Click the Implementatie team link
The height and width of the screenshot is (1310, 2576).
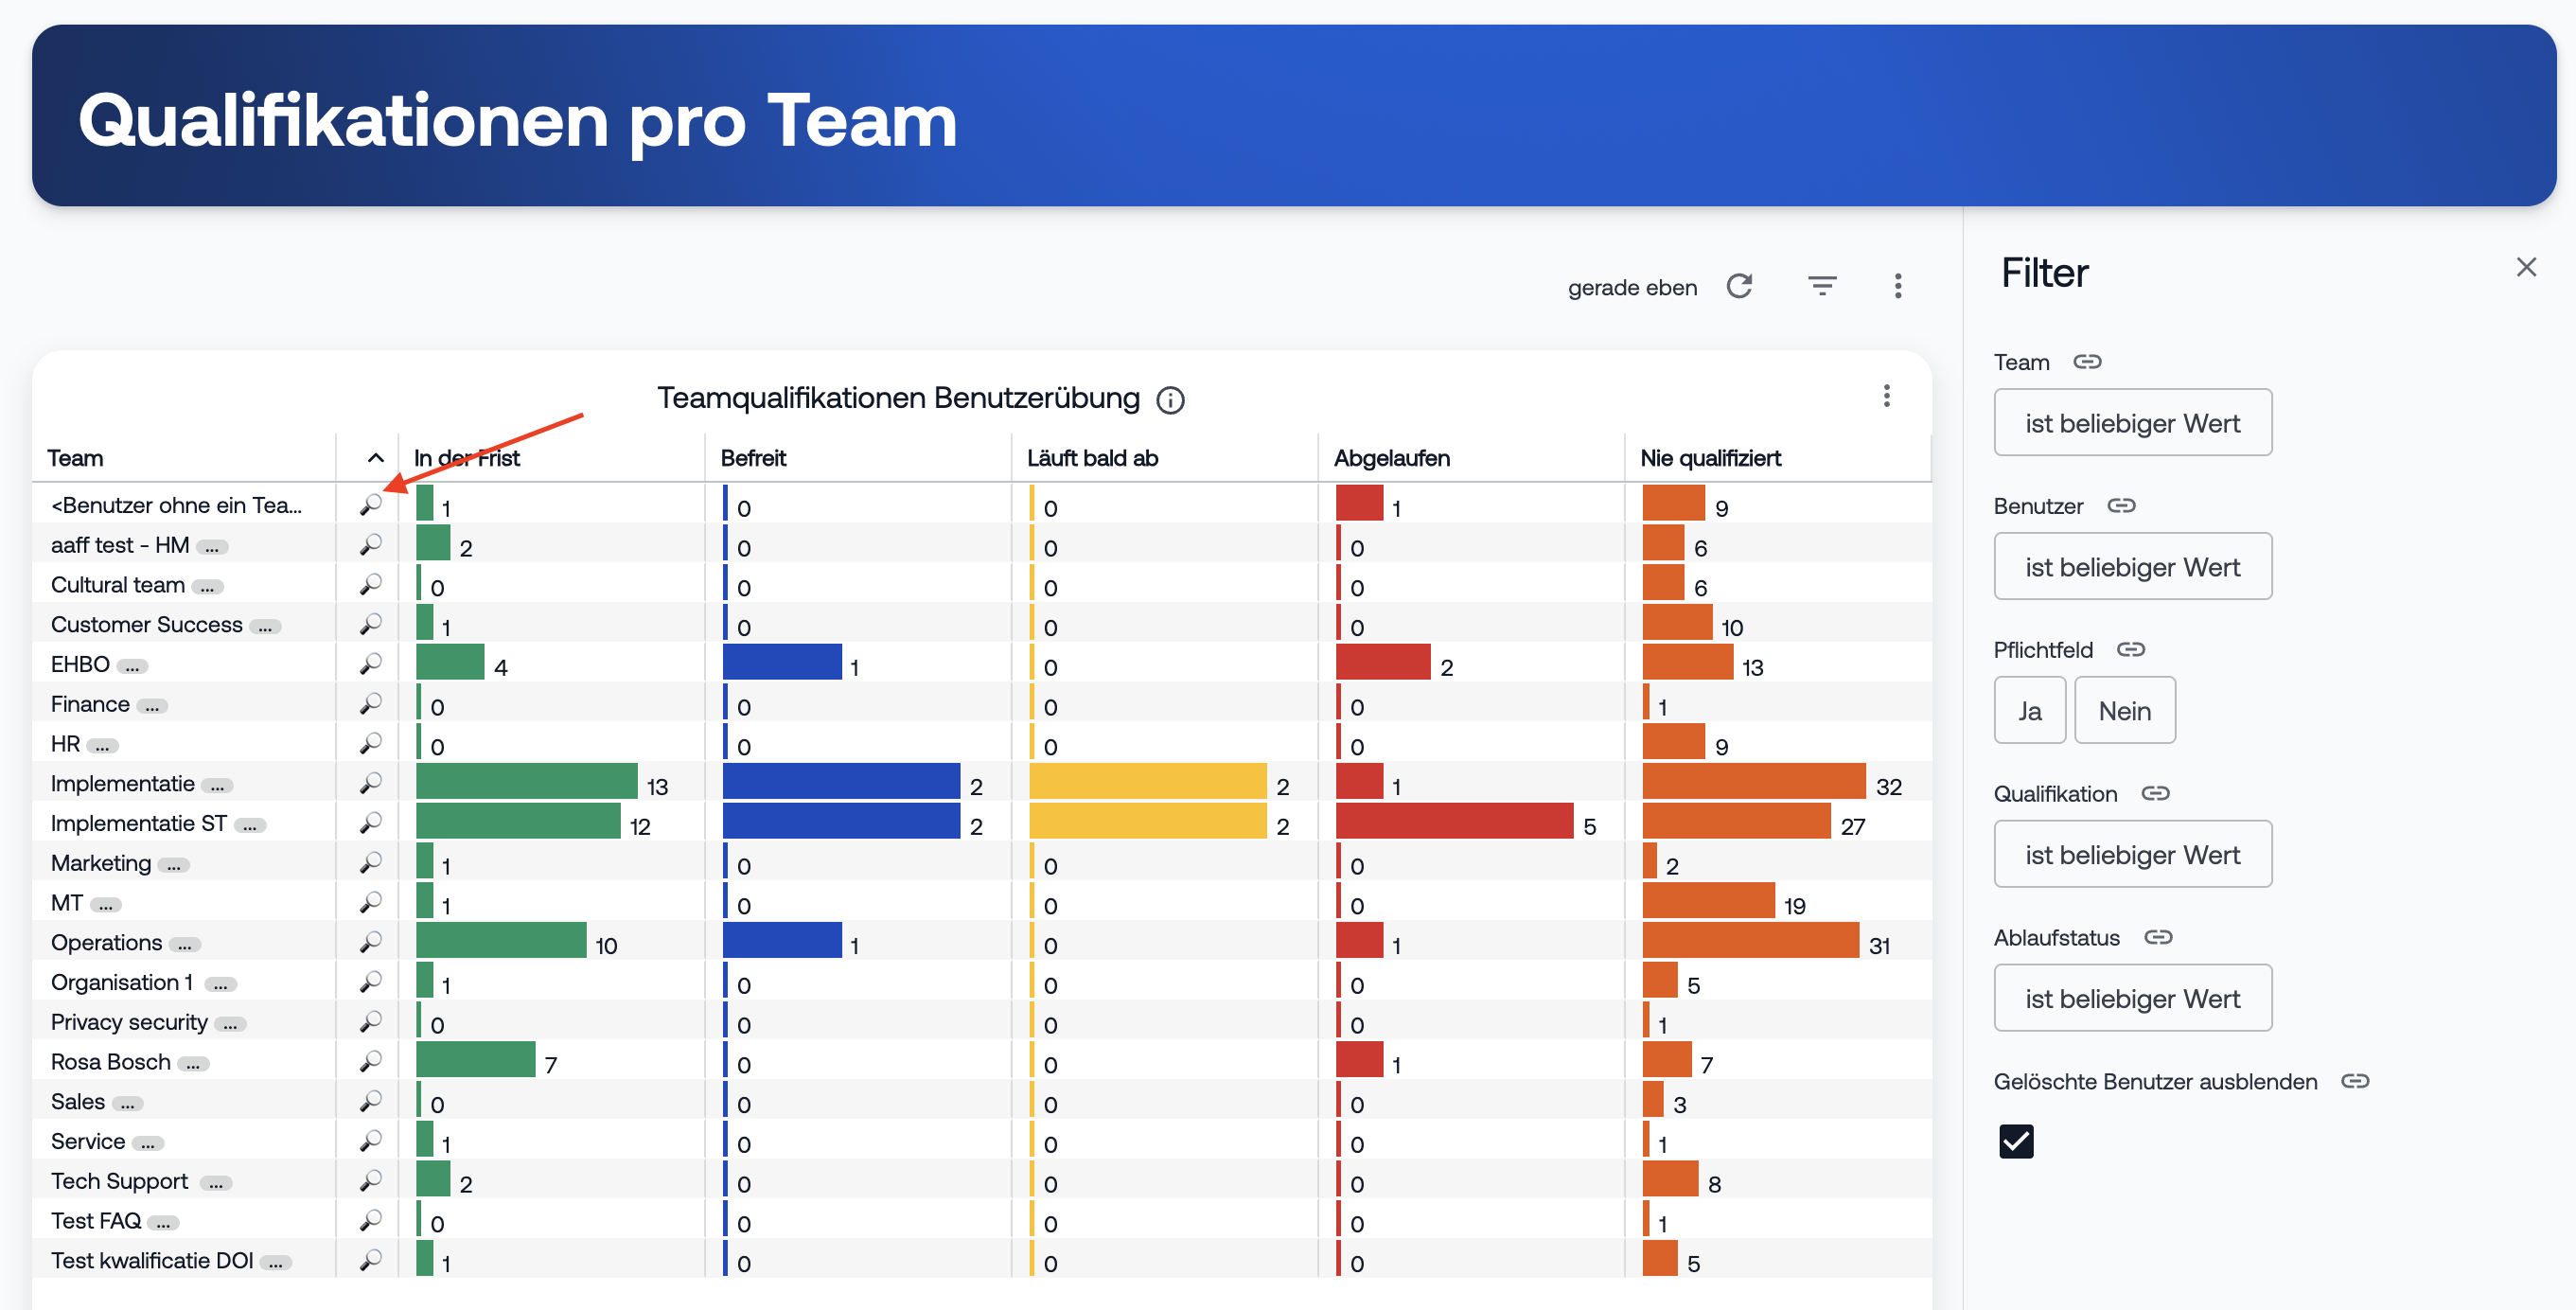[x=122, y=783]
